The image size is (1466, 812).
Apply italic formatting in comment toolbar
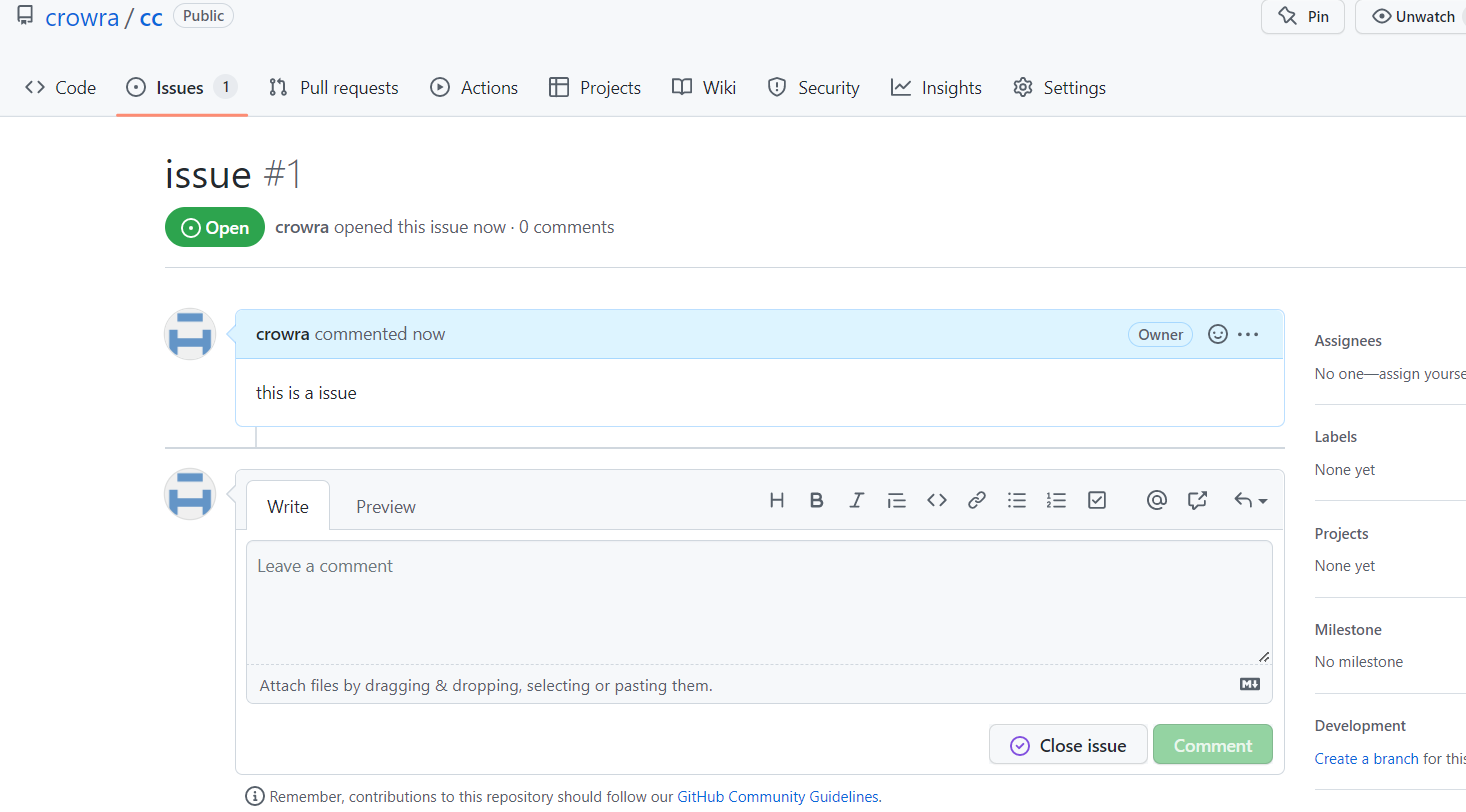857,500
